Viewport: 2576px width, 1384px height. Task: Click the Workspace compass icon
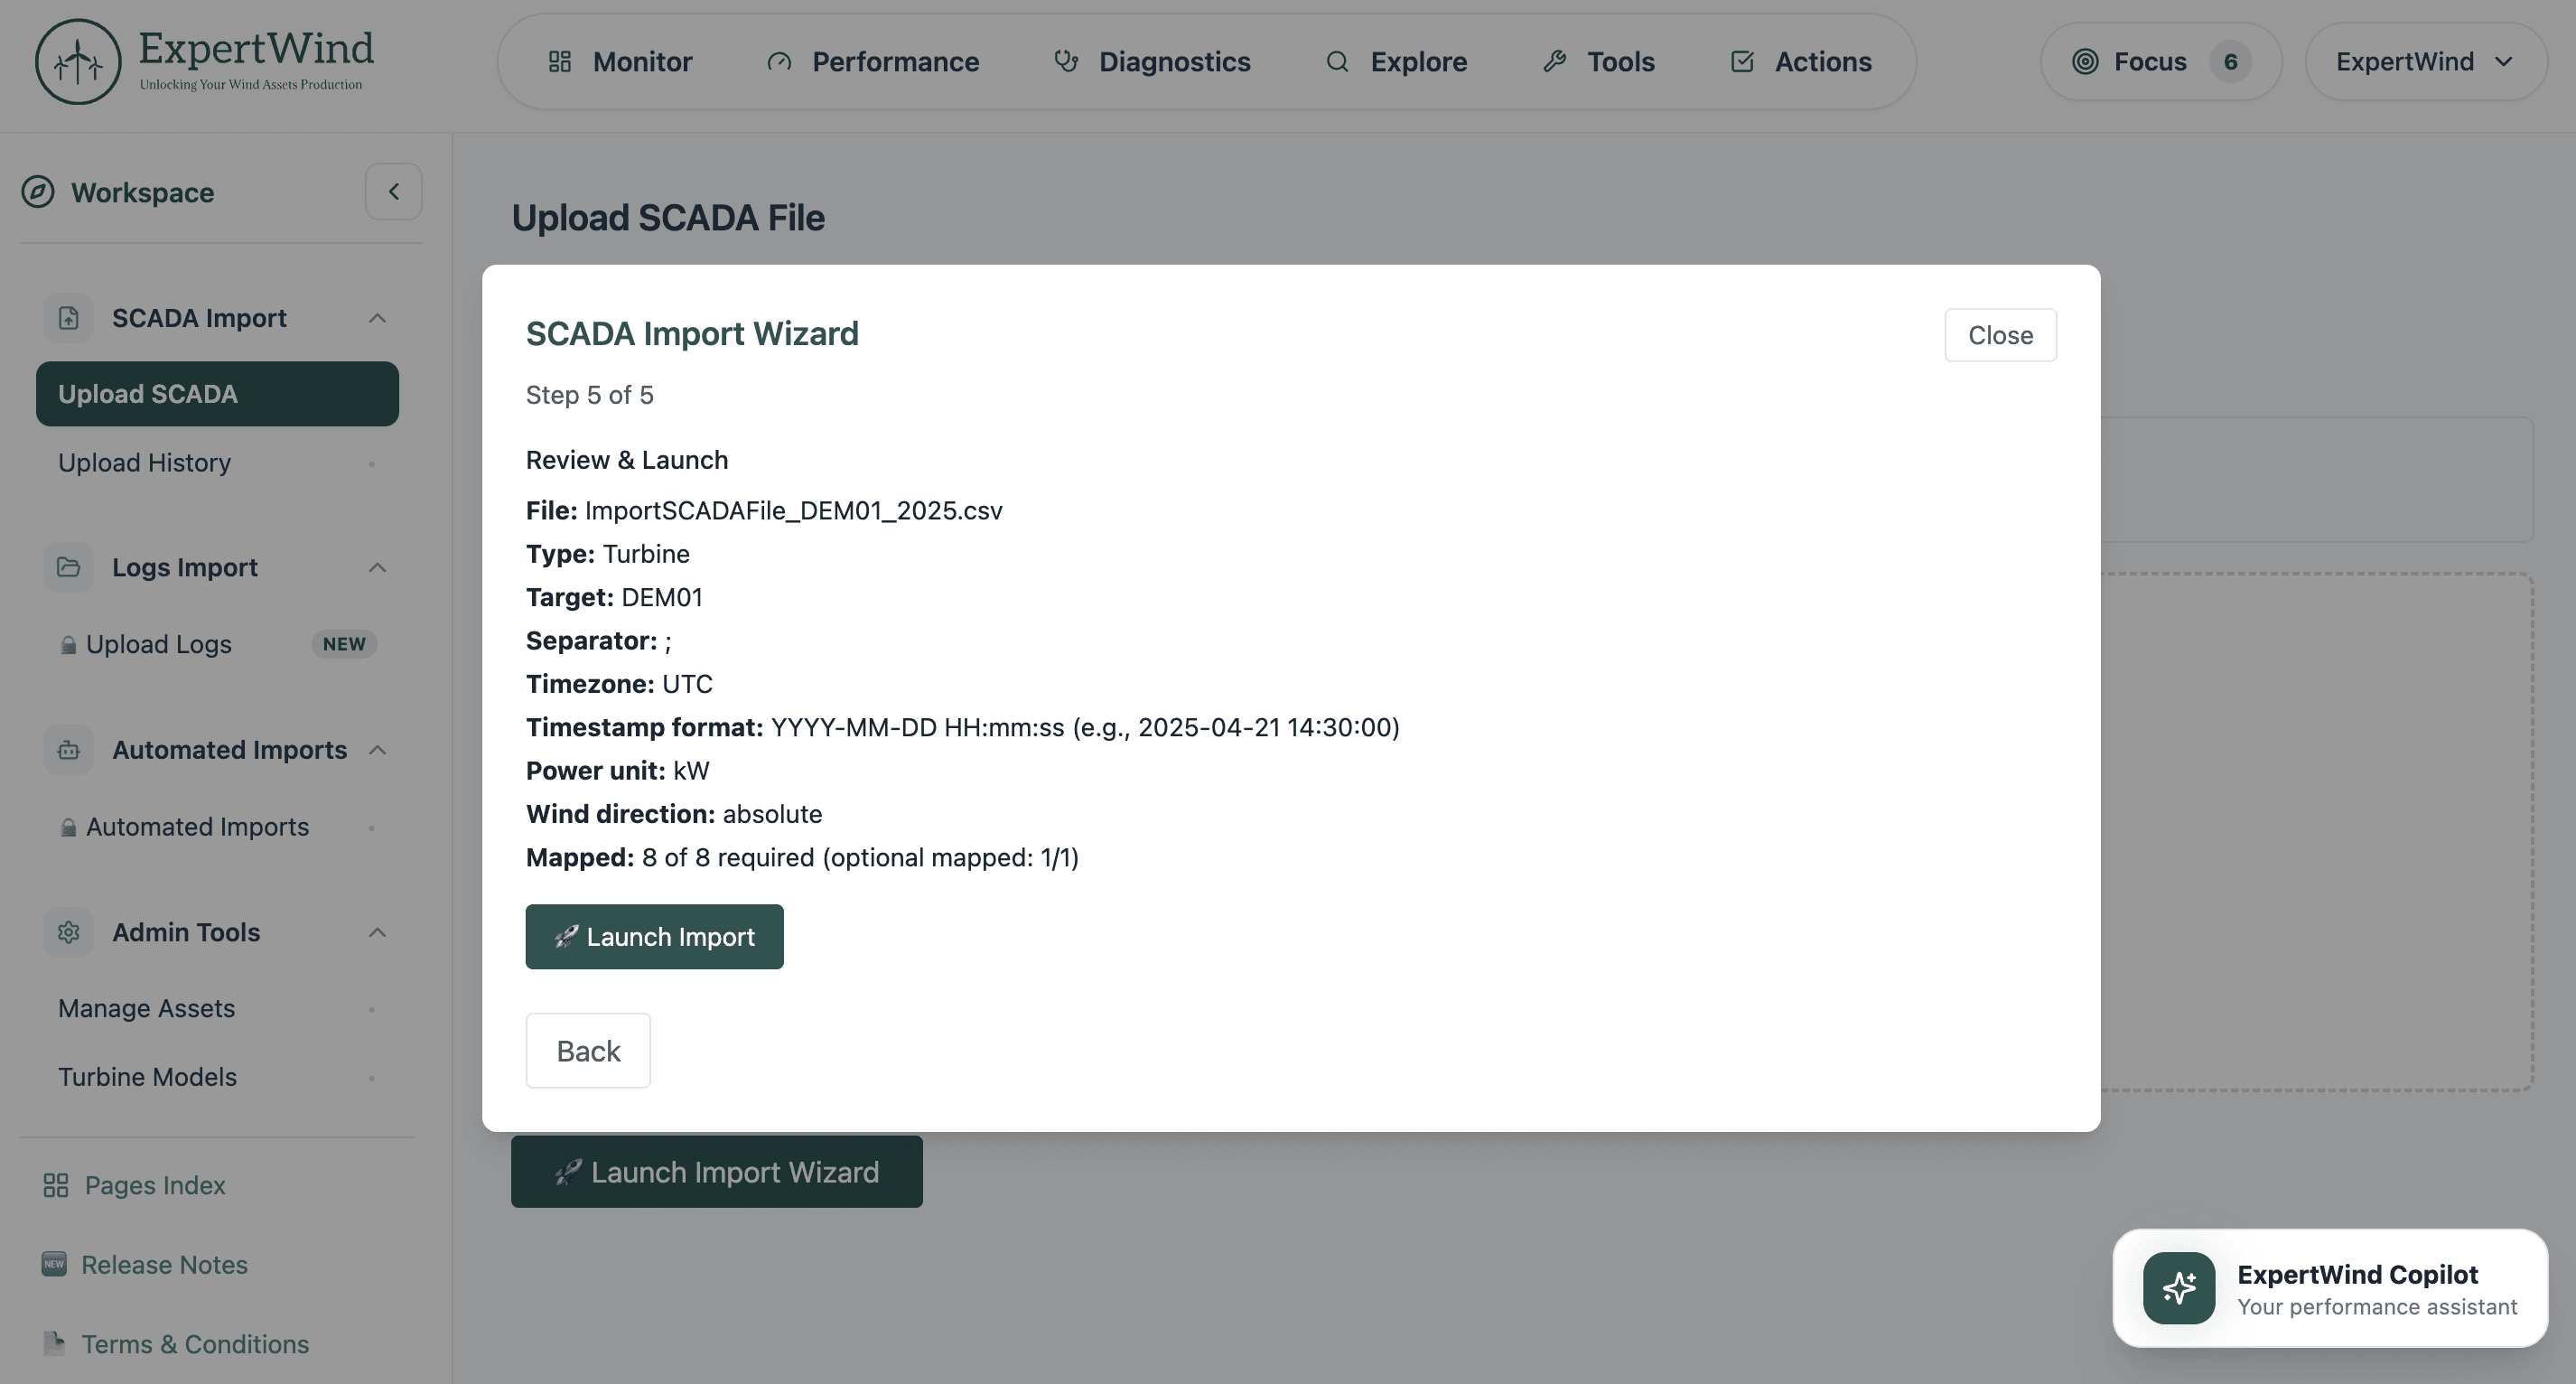(x=37, y=192)
